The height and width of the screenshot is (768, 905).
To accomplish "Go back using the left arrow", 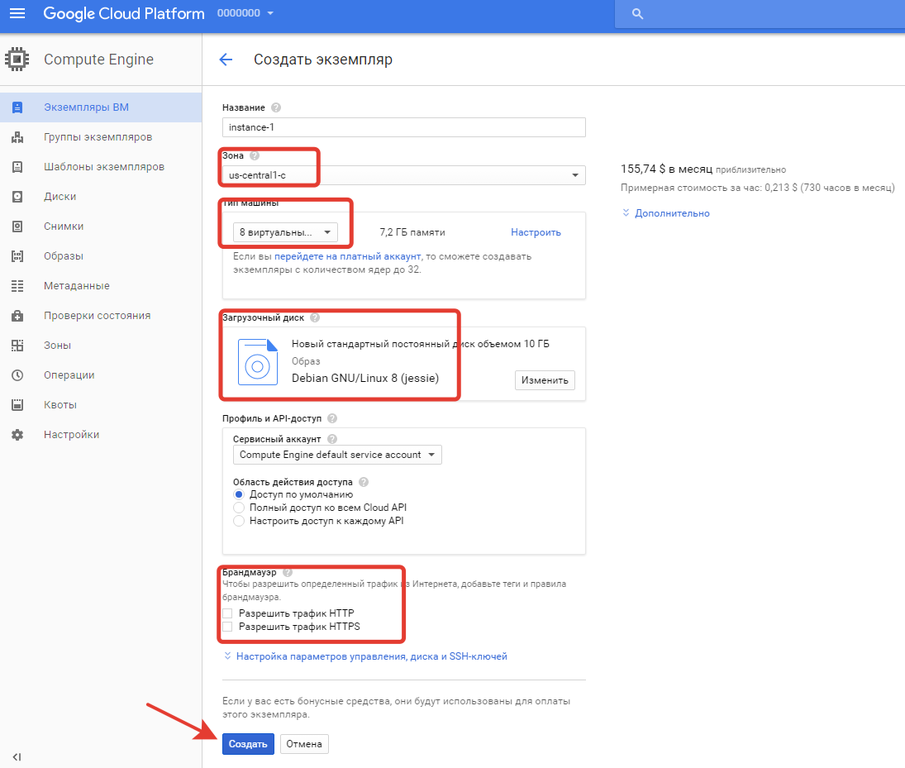I will [x=226, y=59].
